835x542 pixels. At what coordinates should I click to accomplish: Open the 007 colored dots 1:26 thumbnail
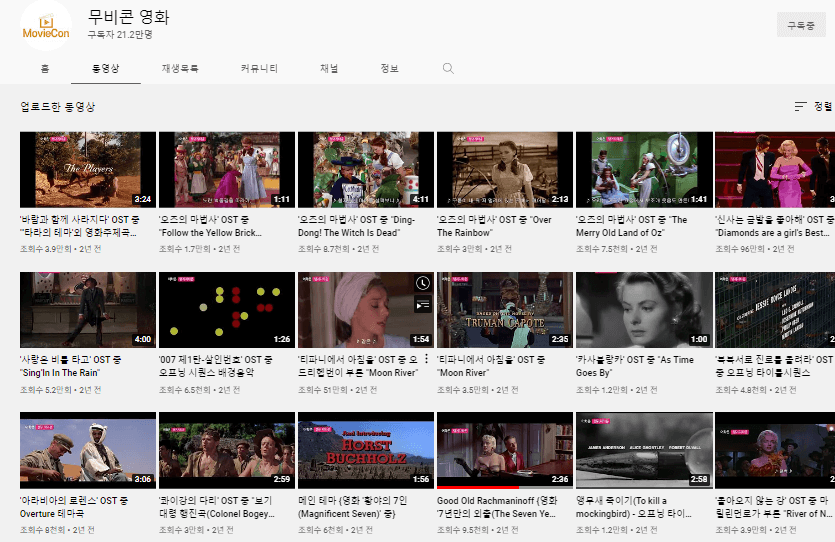227,310
